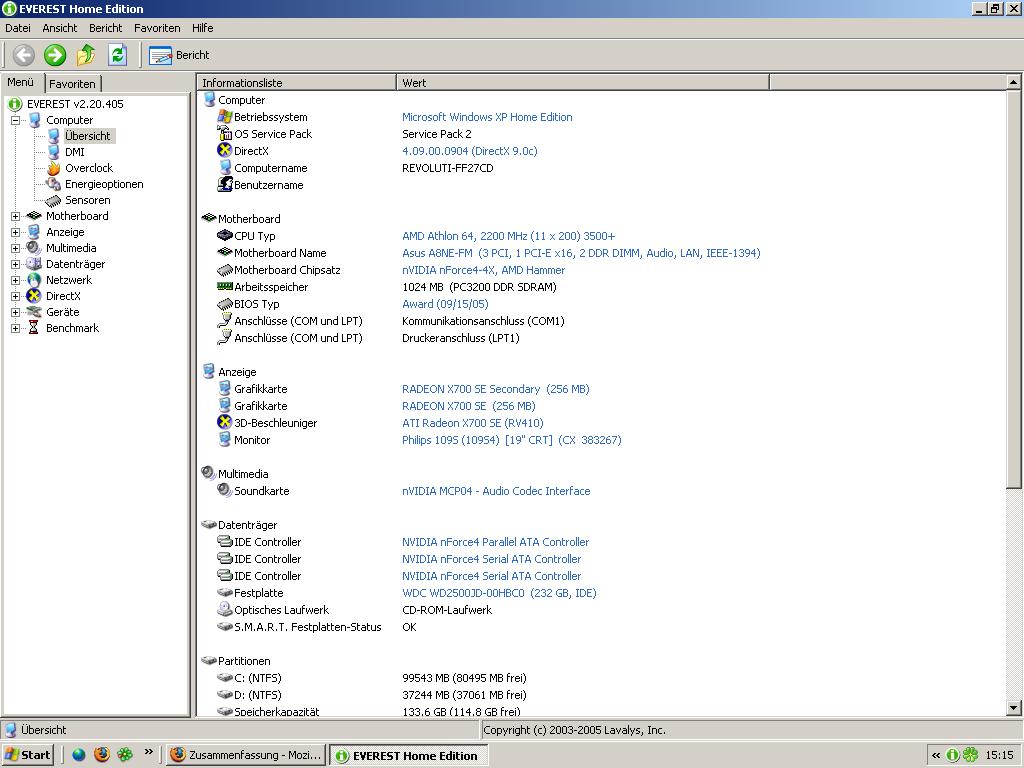
Task: Select the Übersicht tree item
Action: point(88,136)
